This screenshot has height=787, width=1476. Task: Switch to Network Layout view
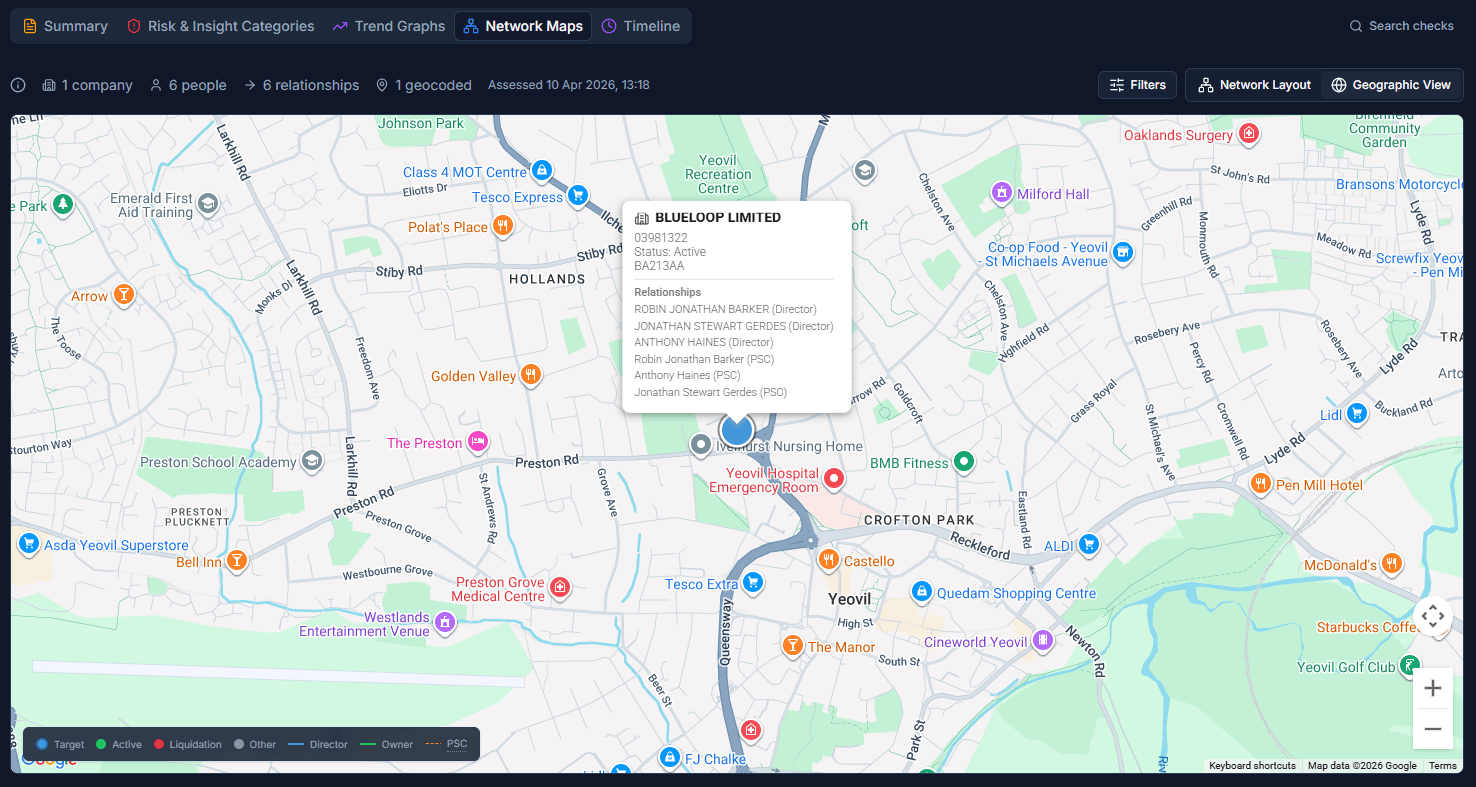(1254, 85)
